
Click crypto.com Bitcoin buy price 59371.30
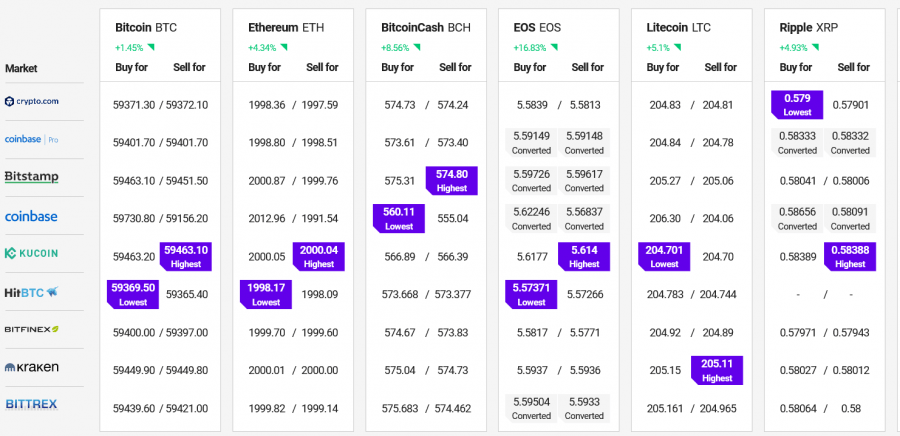[x=134, y=105]
